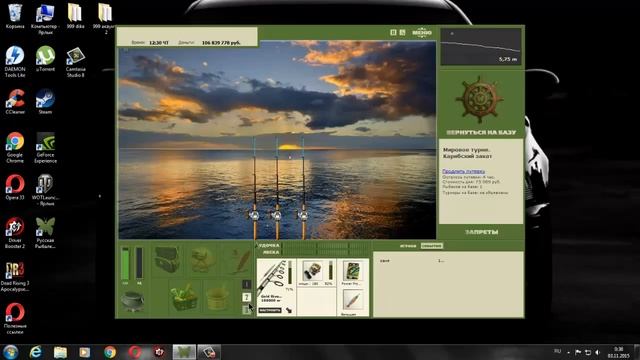The width and height of the screenshot is (640, 360).
Task: Open the Продлить путевку link
Action: click(463, 171)
